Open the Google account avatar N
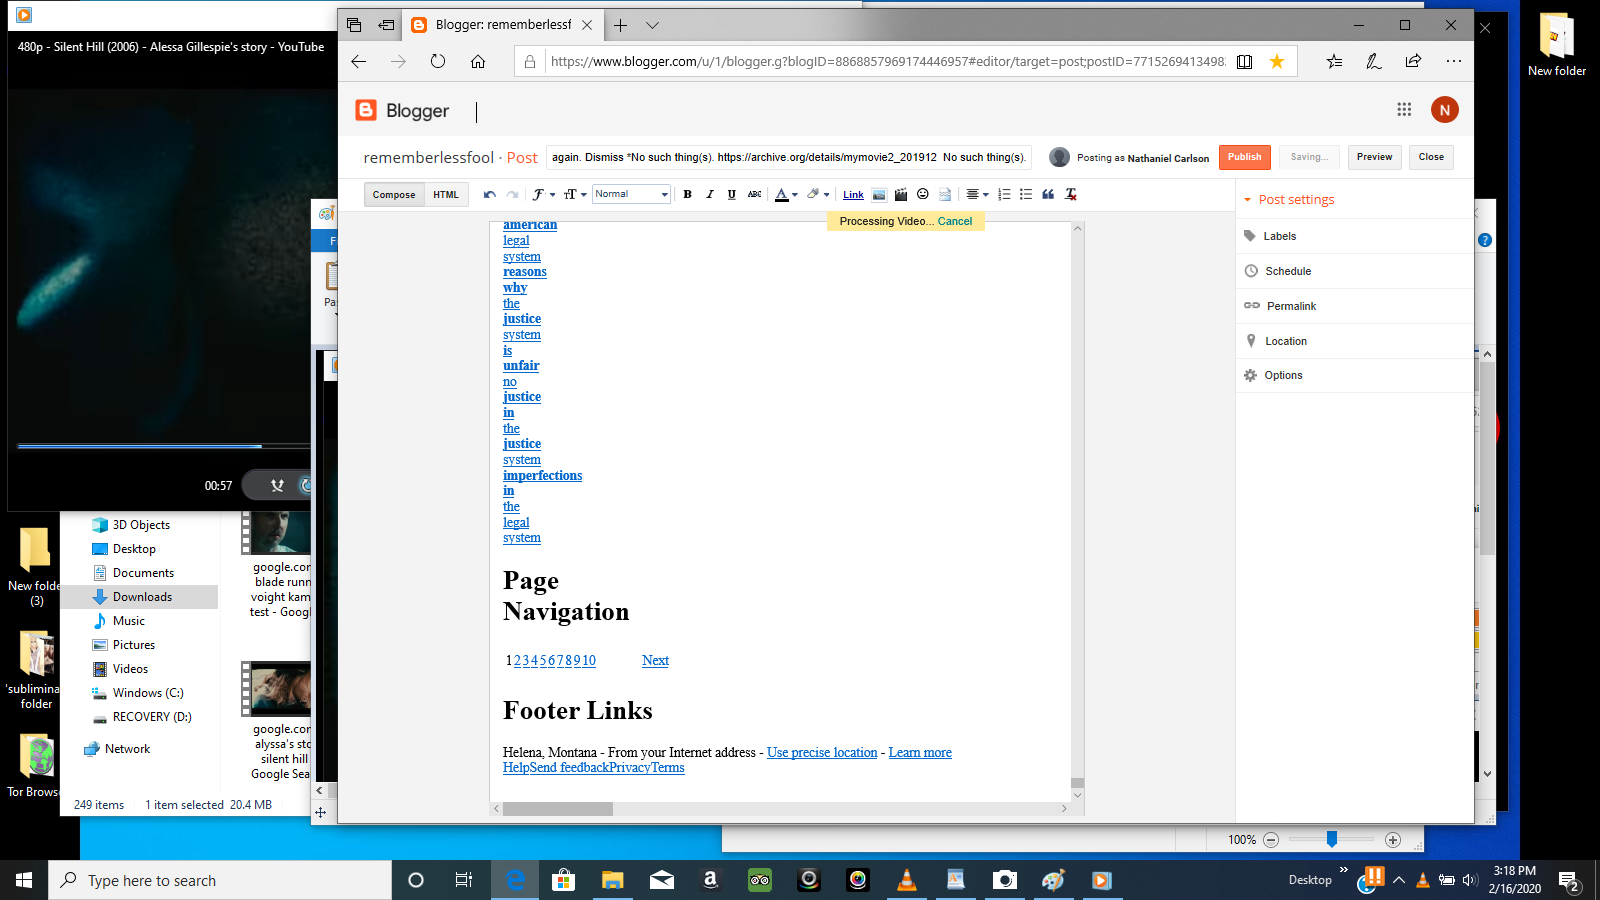Viewport: 1600px width, 900px height. pyautogui.click(x=1444, y=110)
